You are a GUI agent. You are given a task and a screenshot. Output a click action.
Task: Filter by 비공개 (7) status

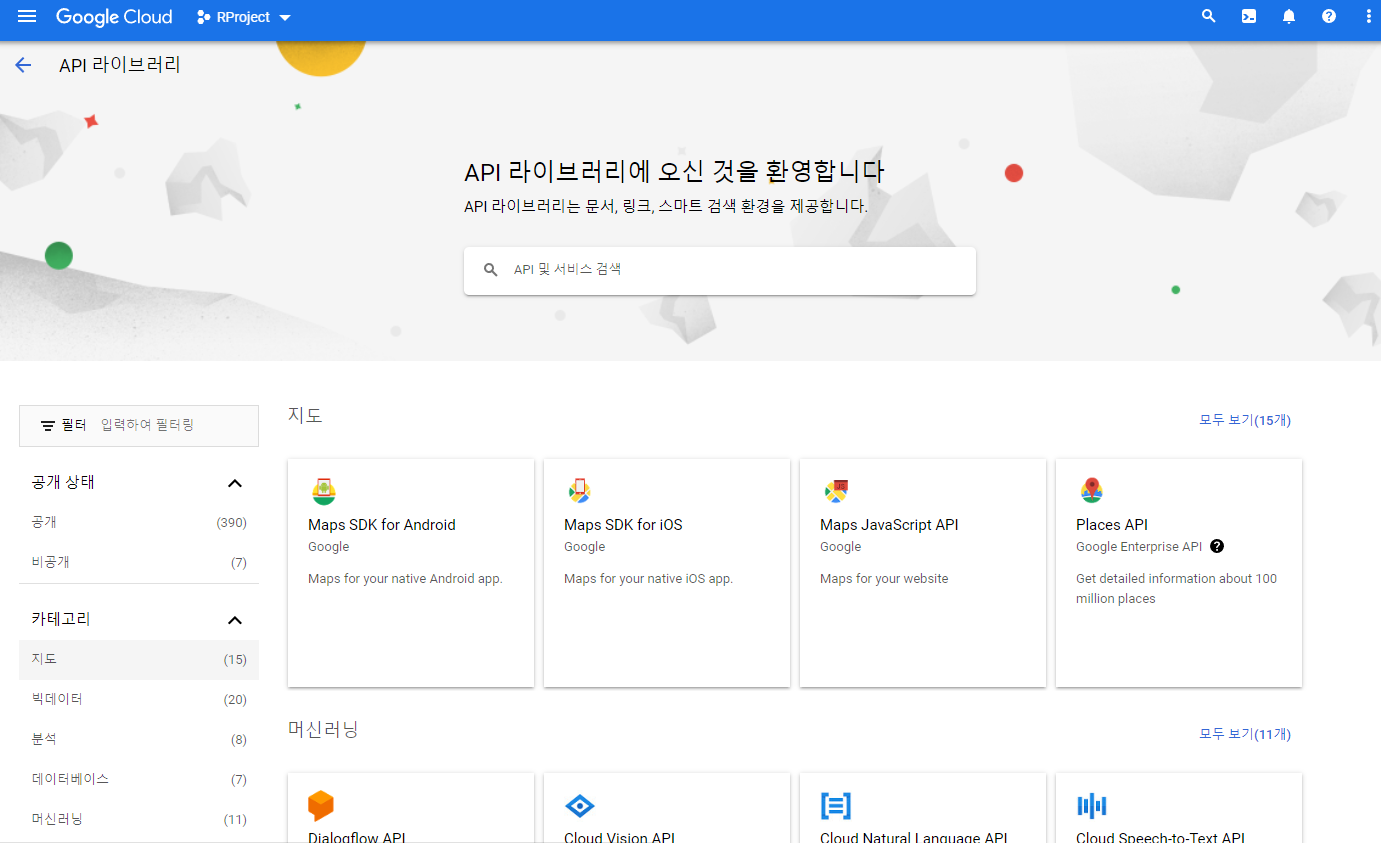click(x=139, y=562)
